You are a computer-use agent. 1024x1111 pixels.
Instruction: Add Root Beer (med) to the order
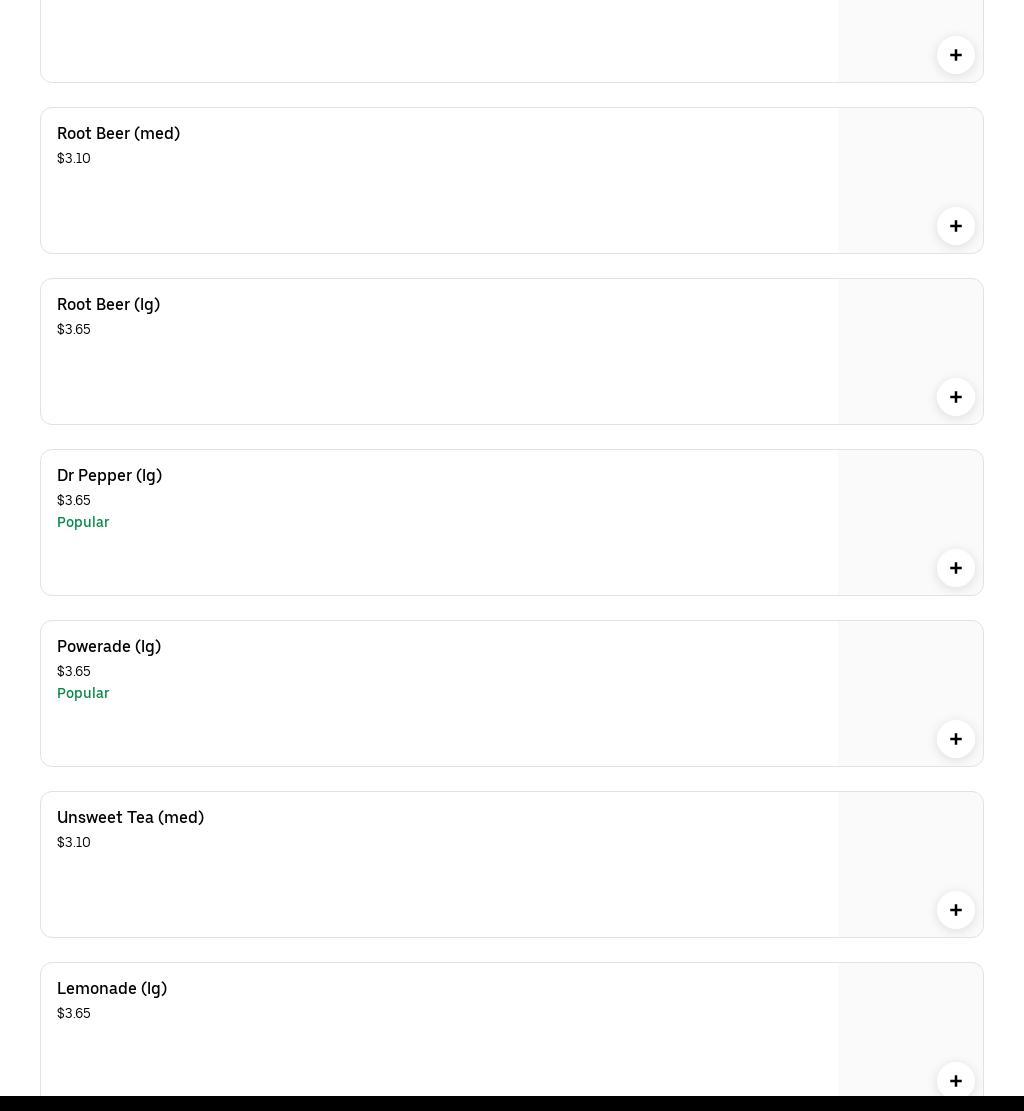point(956,226)
